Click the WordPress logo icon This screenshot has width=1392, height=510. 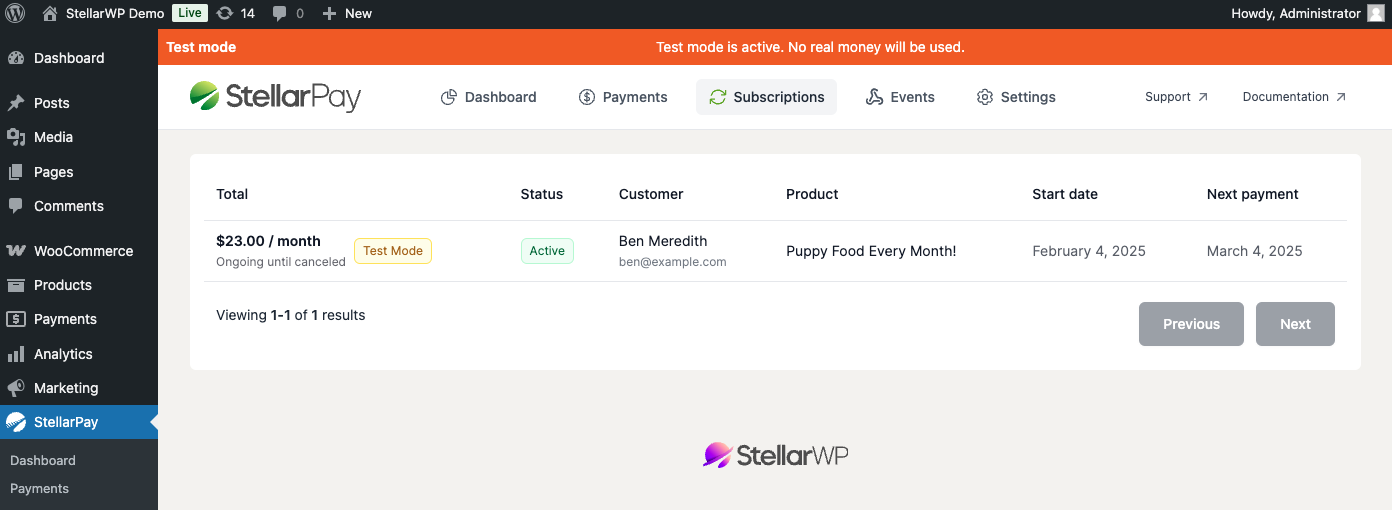[15, 14]
